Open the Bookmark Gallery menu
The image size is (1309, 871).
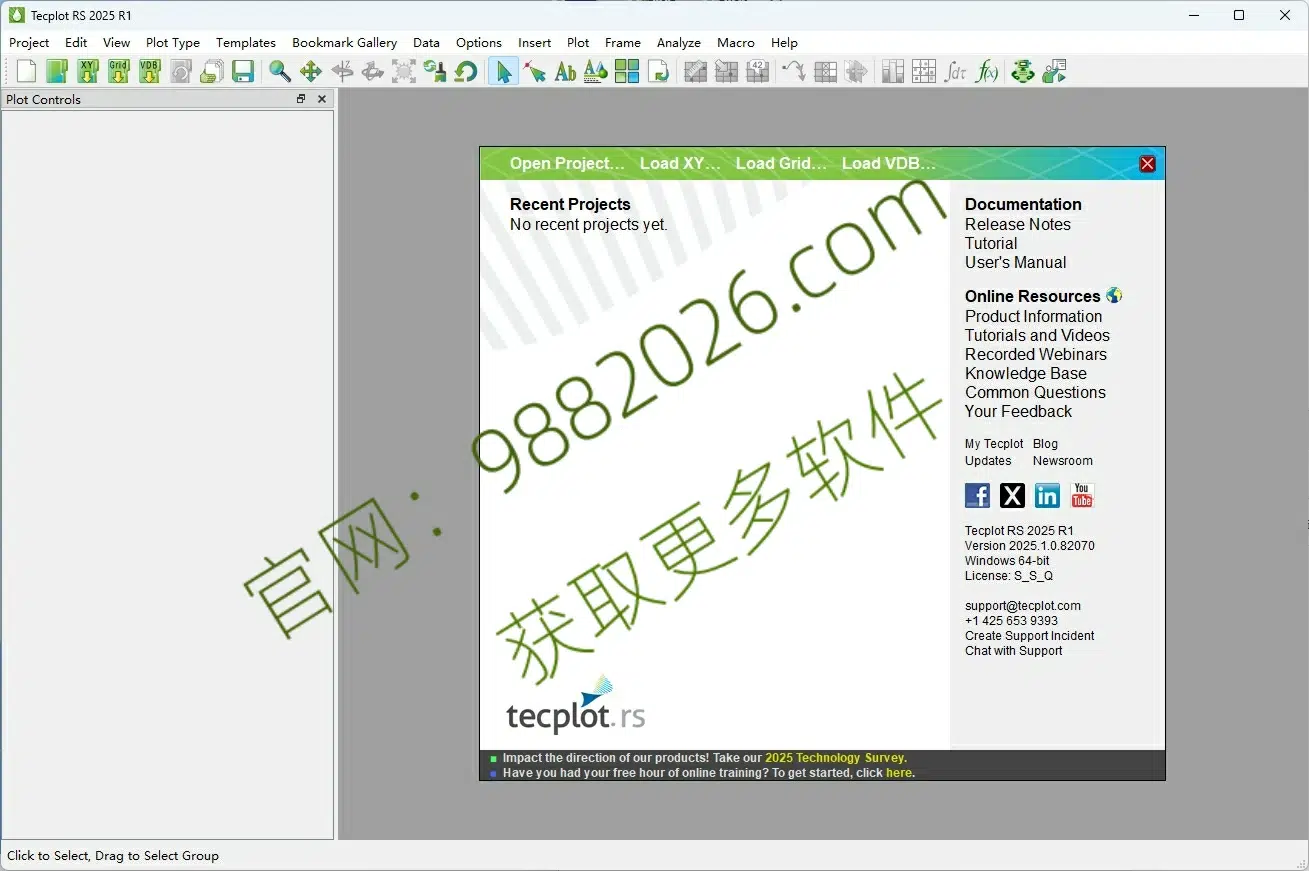tap(344, 43)
